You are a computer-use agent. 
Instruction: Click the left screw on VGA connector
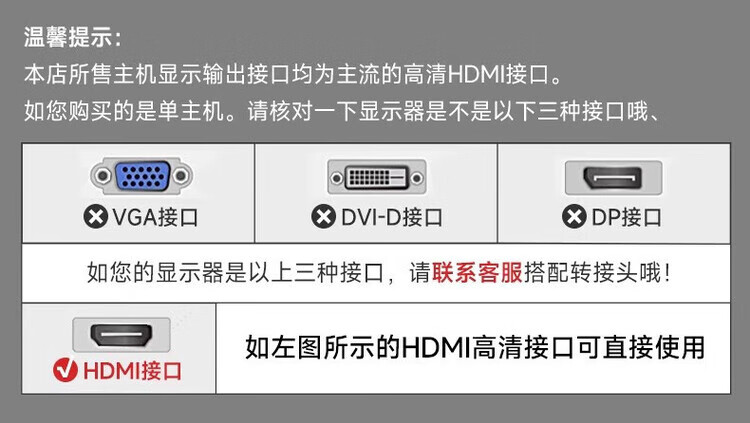[x=102, y=176]
